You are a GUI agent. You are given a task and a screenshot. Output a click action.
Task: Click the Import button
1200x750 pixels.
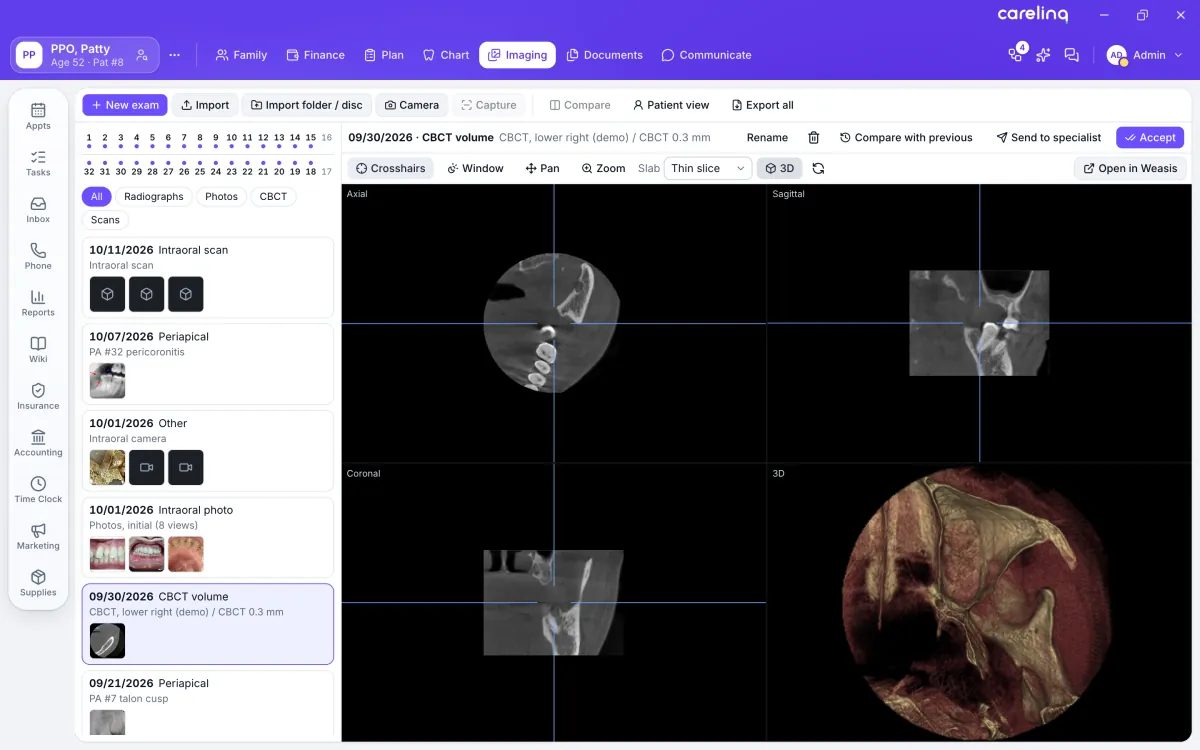pos(205,105)
